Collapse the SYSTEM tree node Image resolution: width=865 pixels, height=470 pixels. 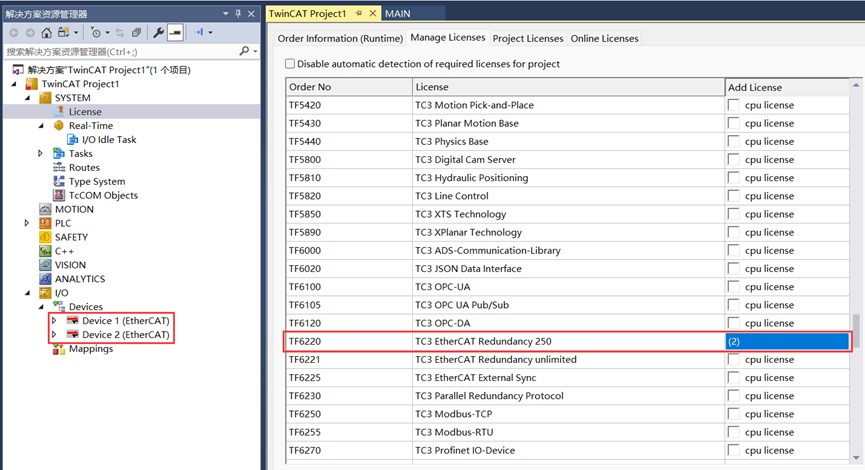[x=28, y=98]
